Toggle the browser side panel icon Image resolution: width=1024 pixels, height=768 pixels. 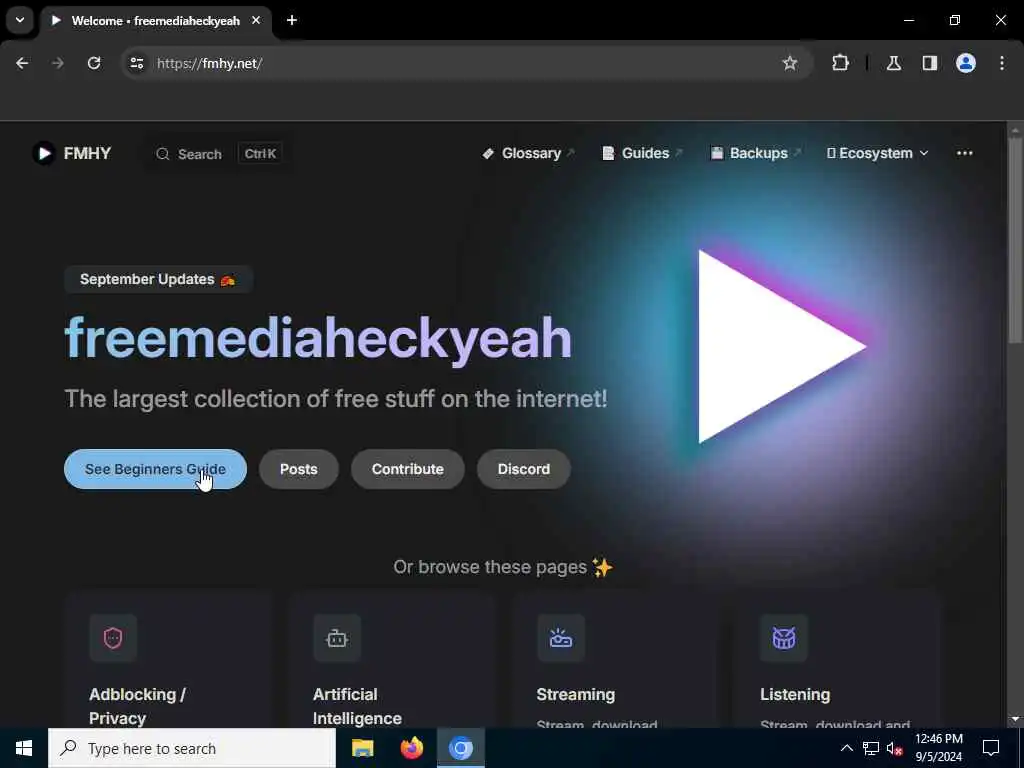929,63
